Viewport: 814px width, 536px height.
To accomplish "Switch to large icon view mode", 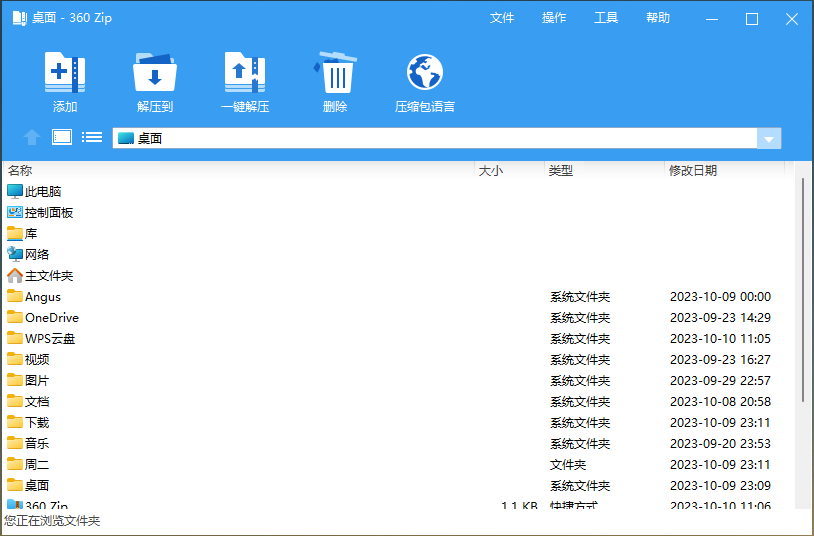I will coord(62,137).
